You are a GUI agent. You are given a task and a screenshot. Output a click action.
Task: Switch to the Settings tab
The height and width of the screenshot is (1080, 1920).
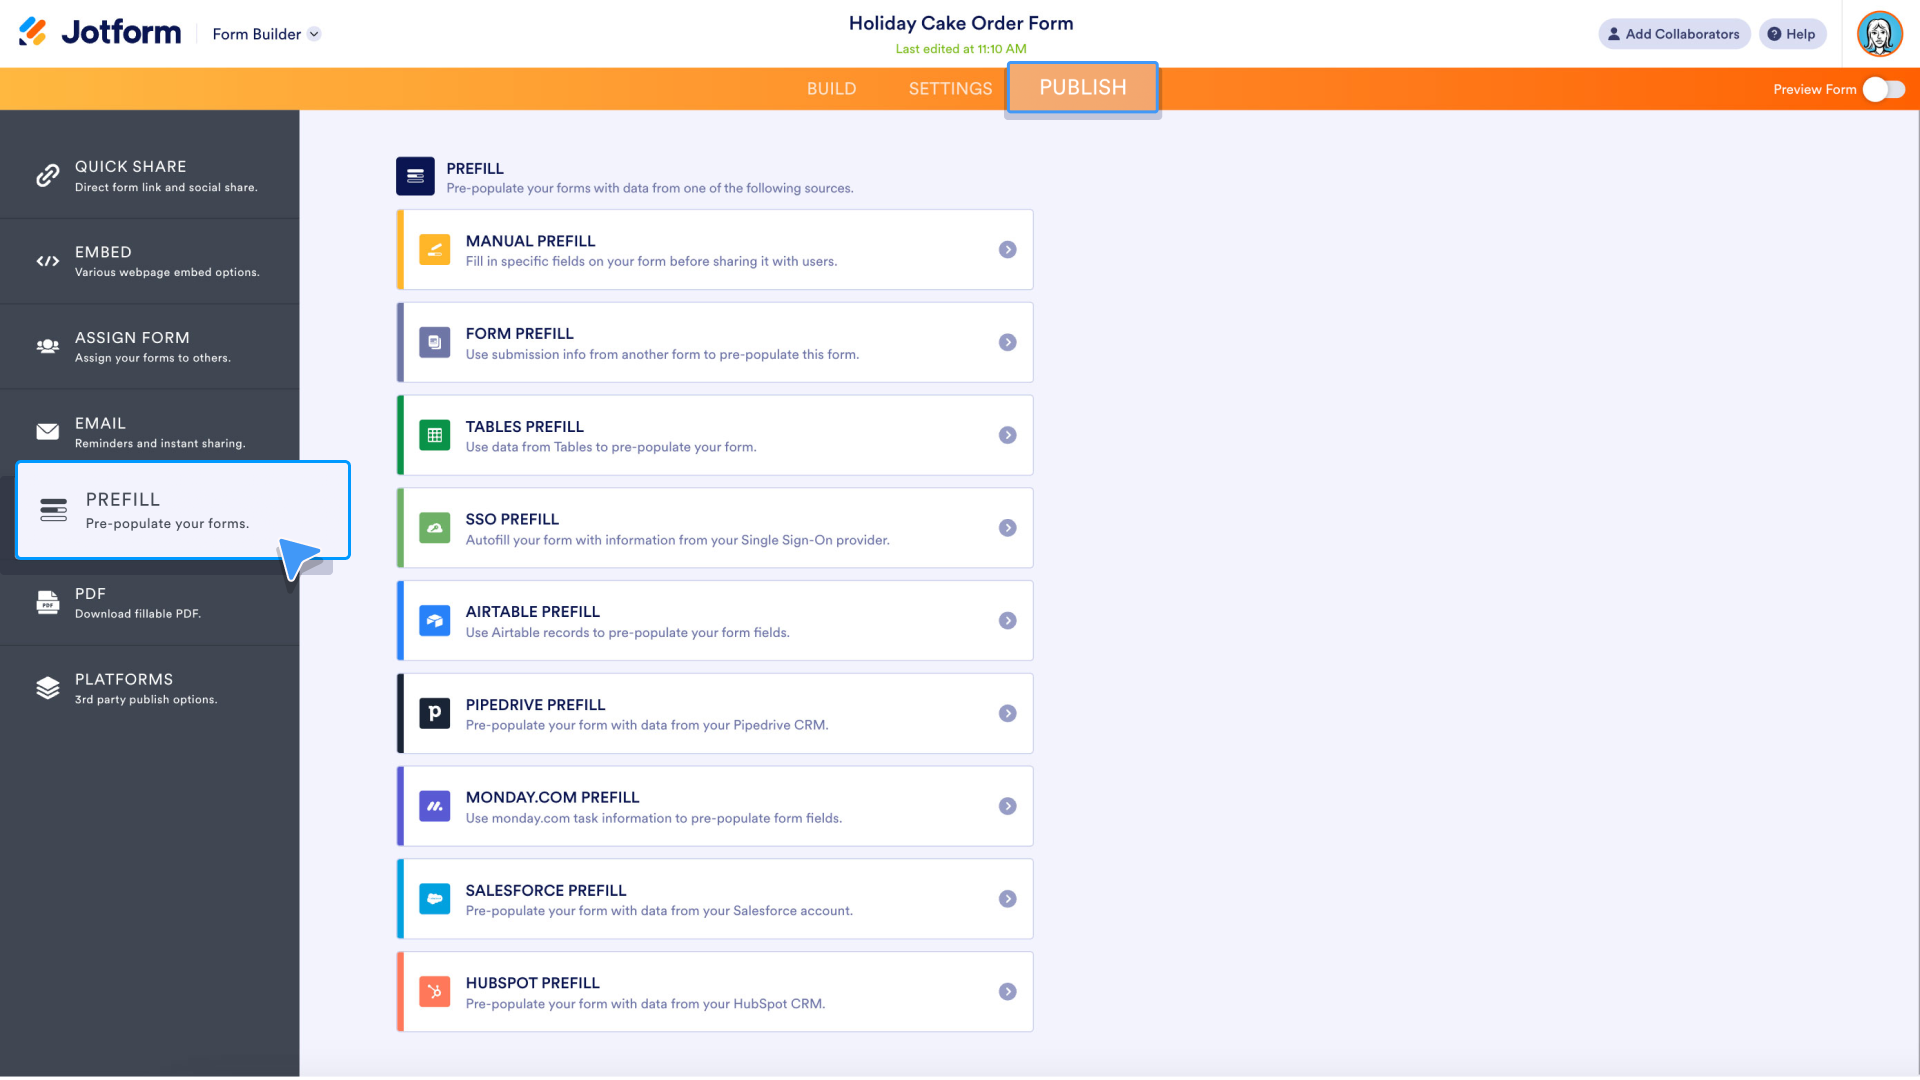[x=950, y=89]
